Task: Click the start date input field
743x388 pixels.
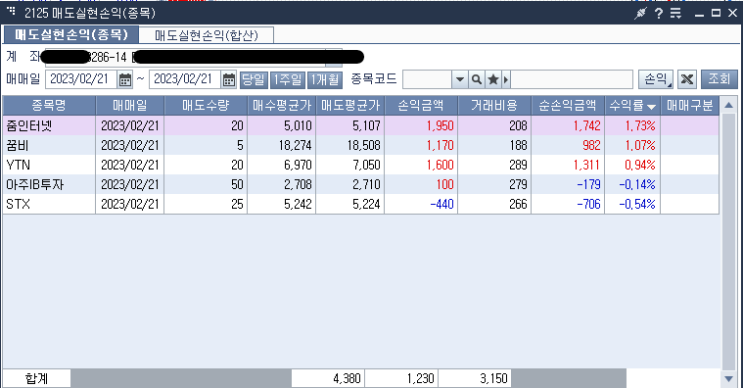Action: pos(82,79)
